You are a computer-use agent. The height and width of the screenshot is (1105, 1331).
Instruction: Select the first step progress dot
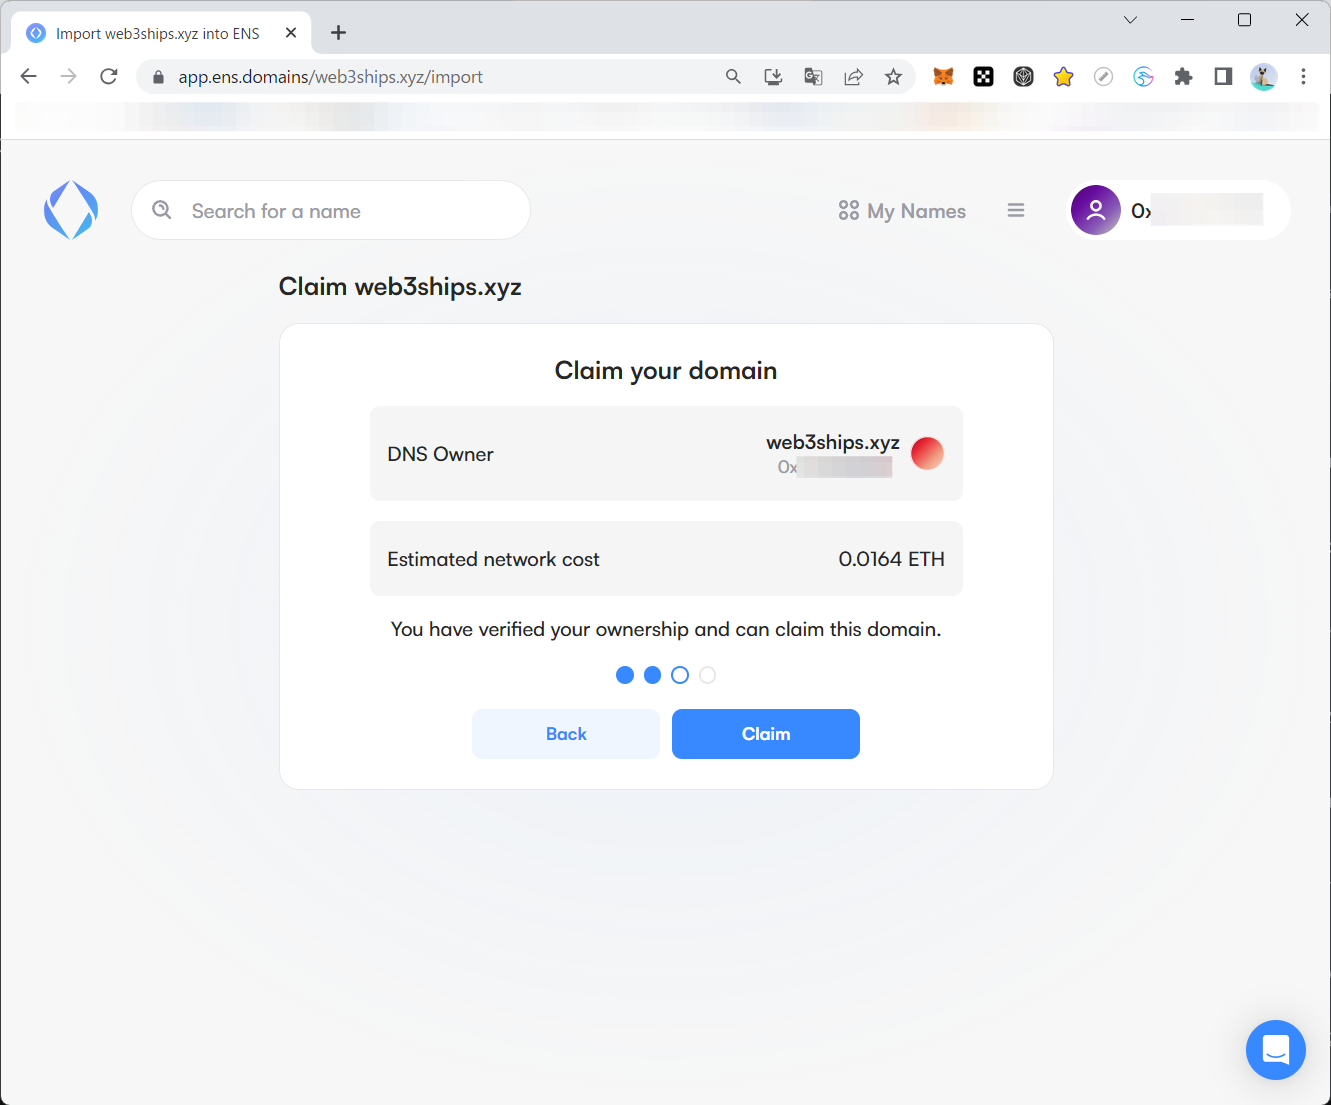click(625, 675)
